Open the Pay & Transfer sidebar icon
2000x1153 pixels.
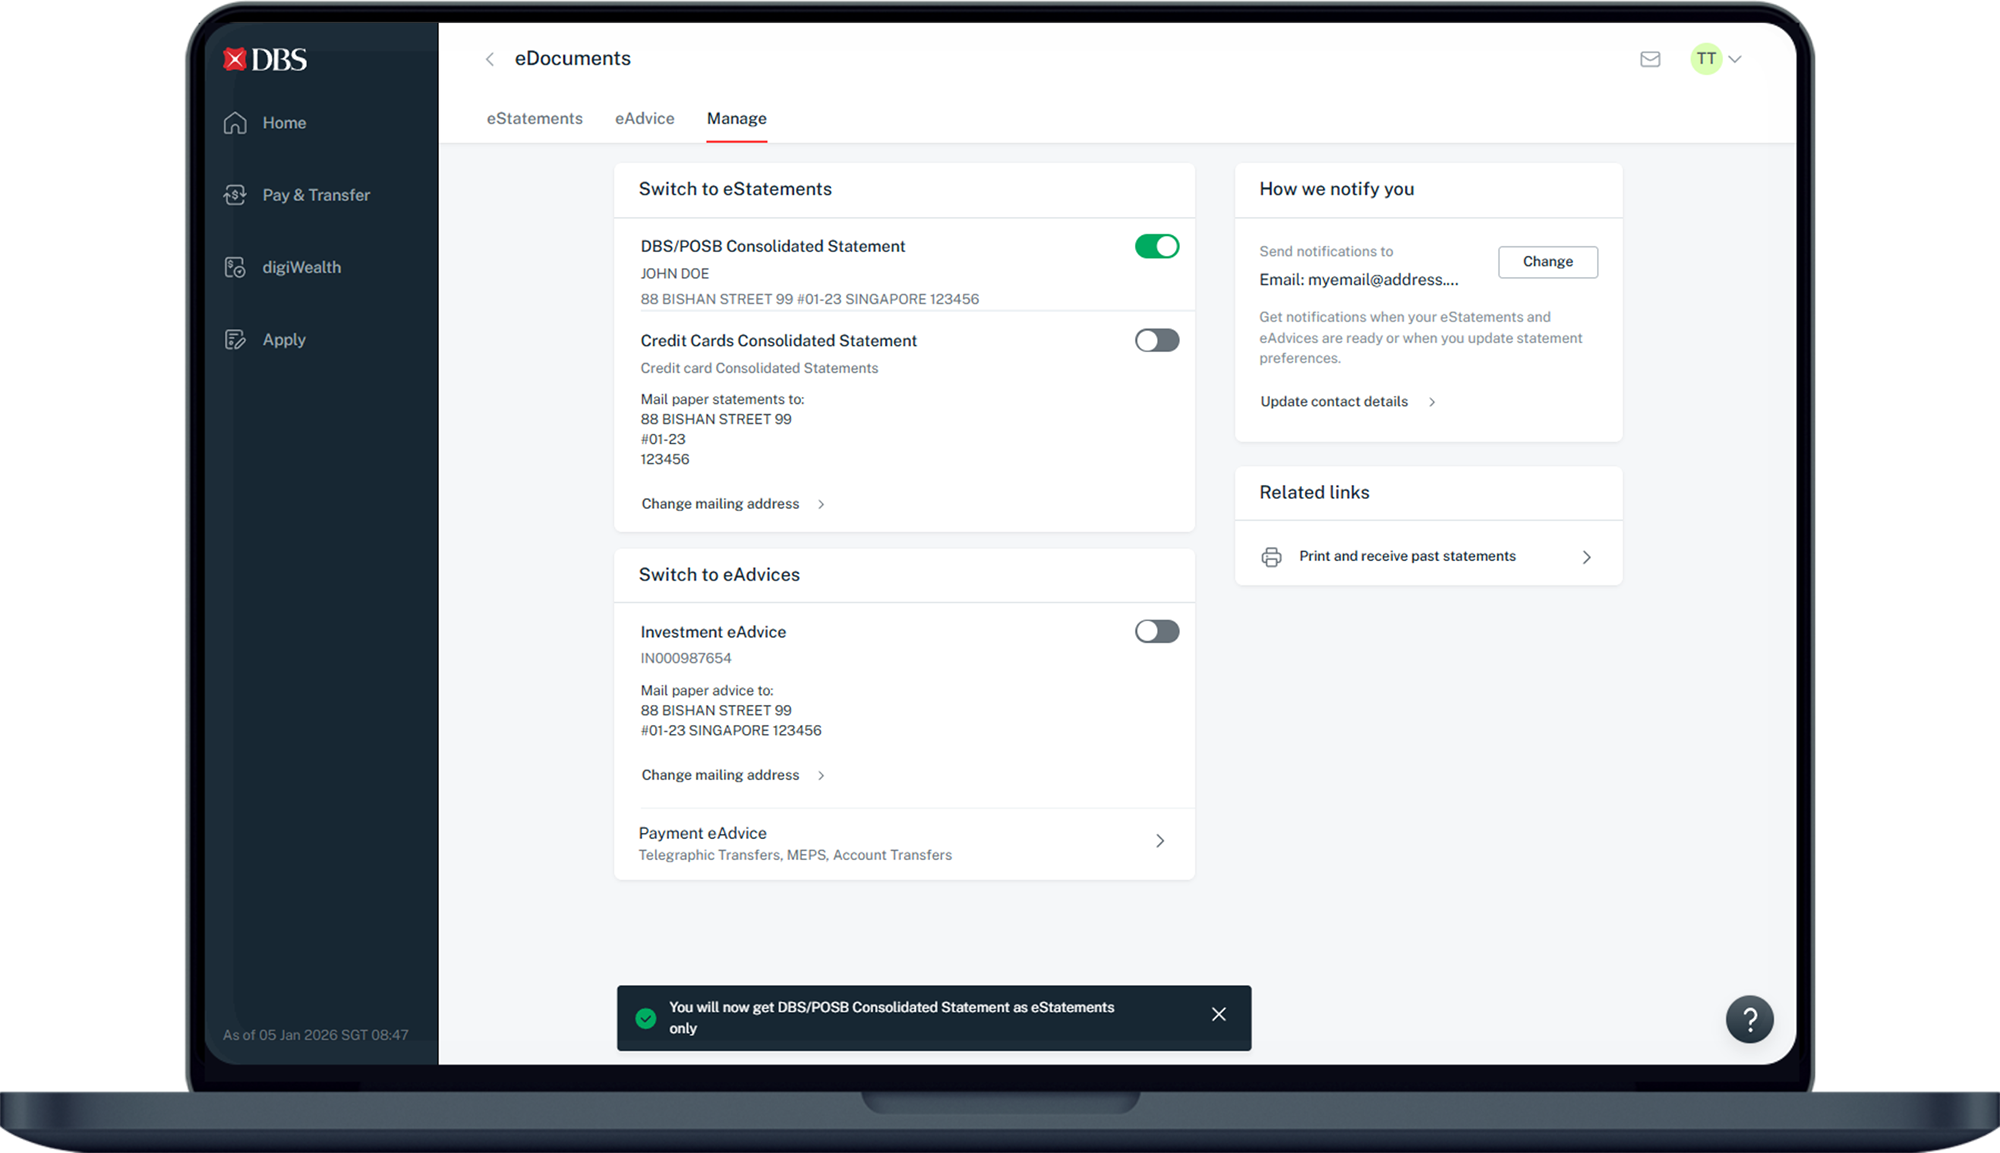click(235, 195)
